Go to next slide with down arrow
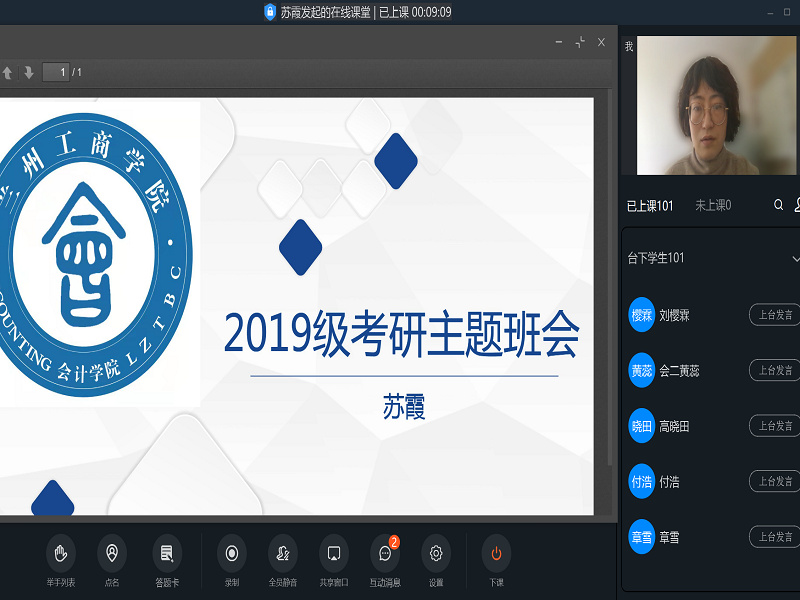 (x=29, y=72)
